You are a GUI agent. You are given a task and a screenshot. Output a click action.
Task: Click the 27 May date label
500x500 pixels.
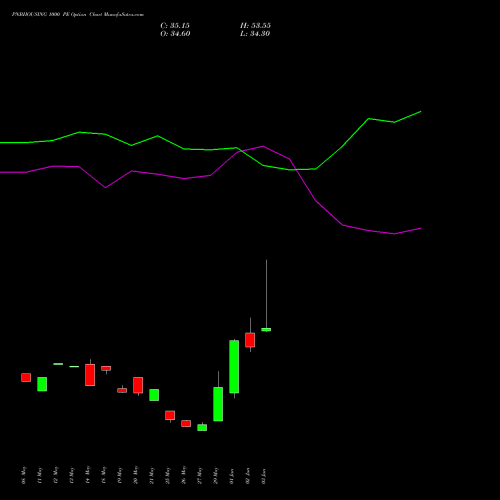pos(200,475)
